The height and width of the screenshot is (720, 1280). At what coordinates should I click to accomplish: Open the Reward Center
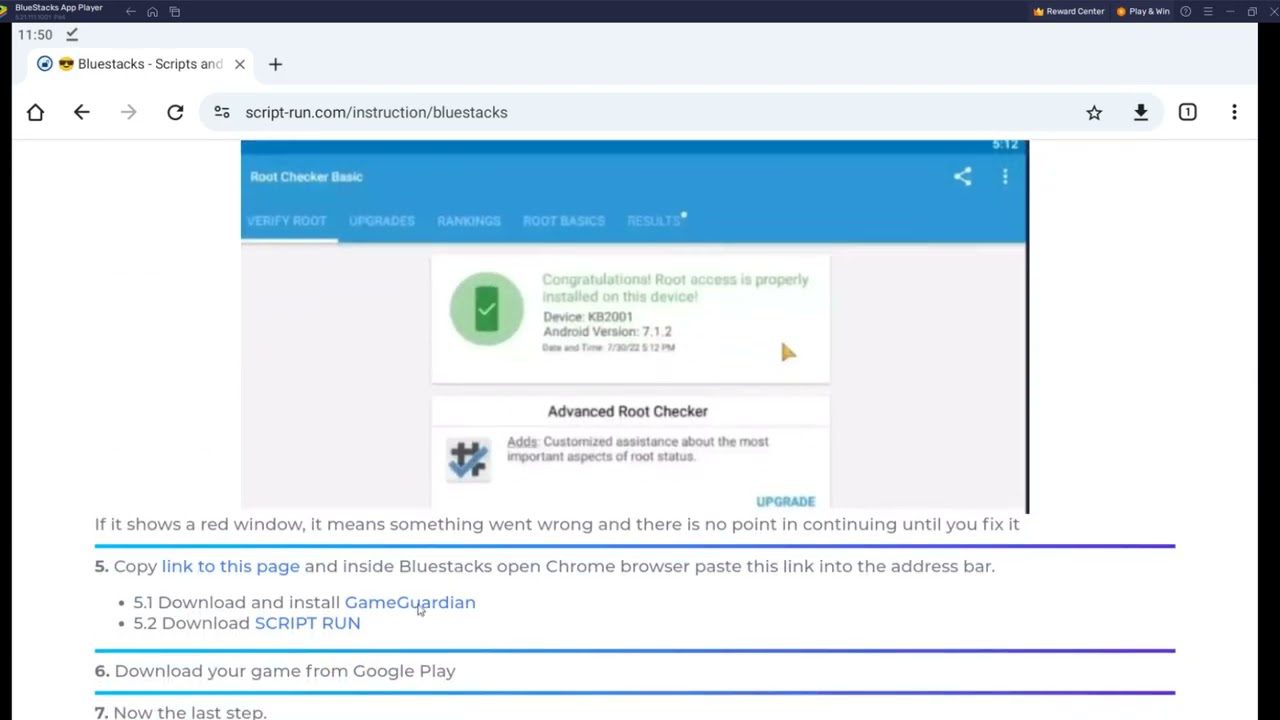click(1069, 12)
